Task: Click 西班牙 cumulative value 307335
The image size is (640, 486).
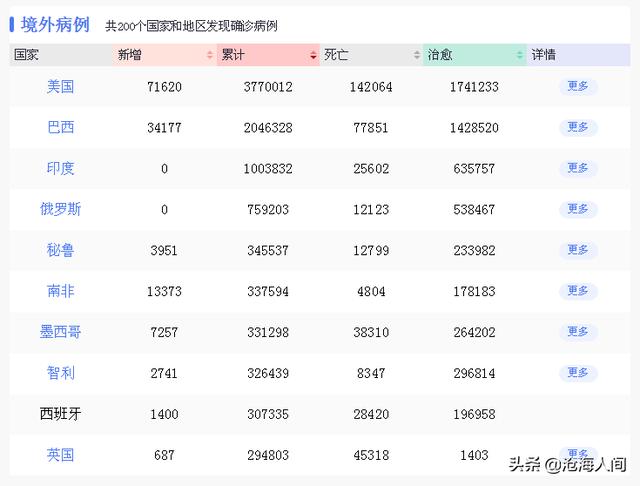Action: (x=268, y=414)
